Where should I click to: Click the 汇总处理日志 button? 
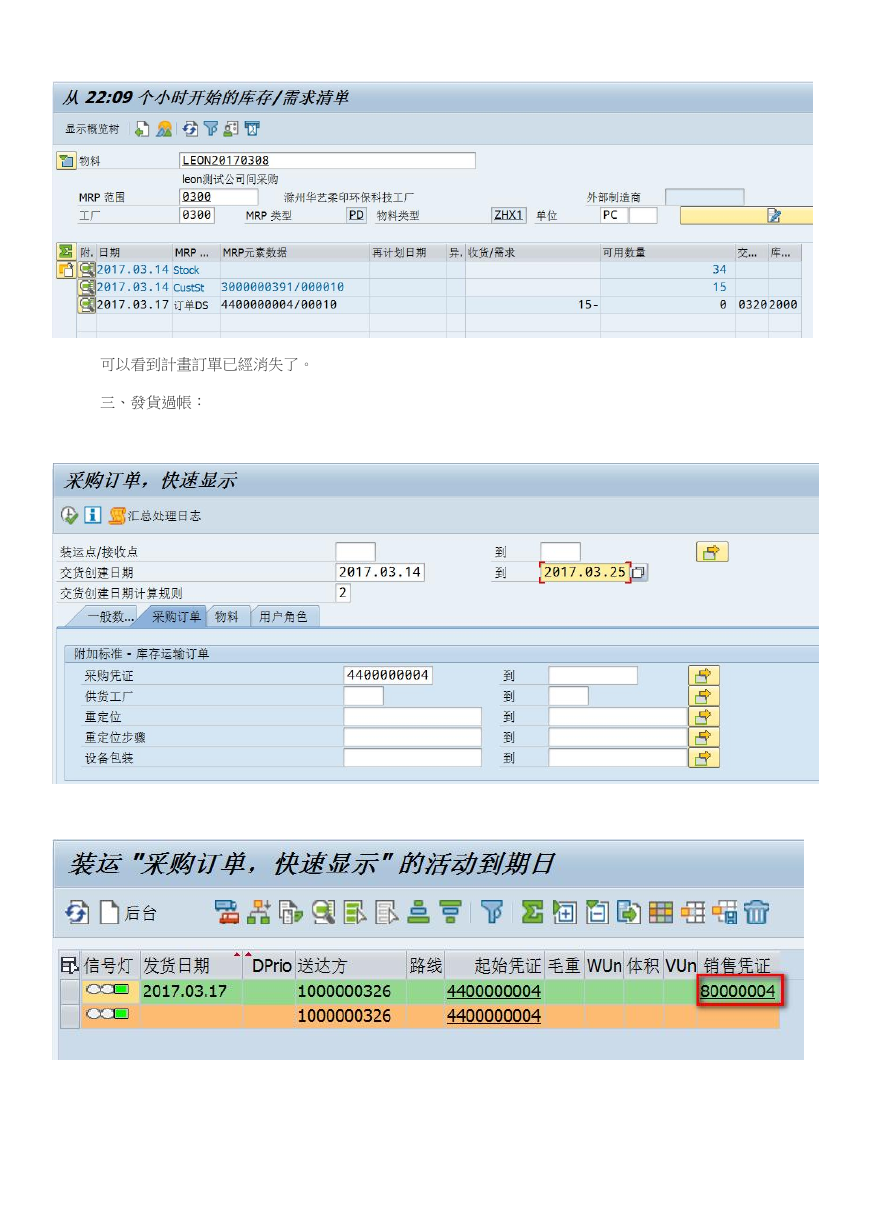155,515
